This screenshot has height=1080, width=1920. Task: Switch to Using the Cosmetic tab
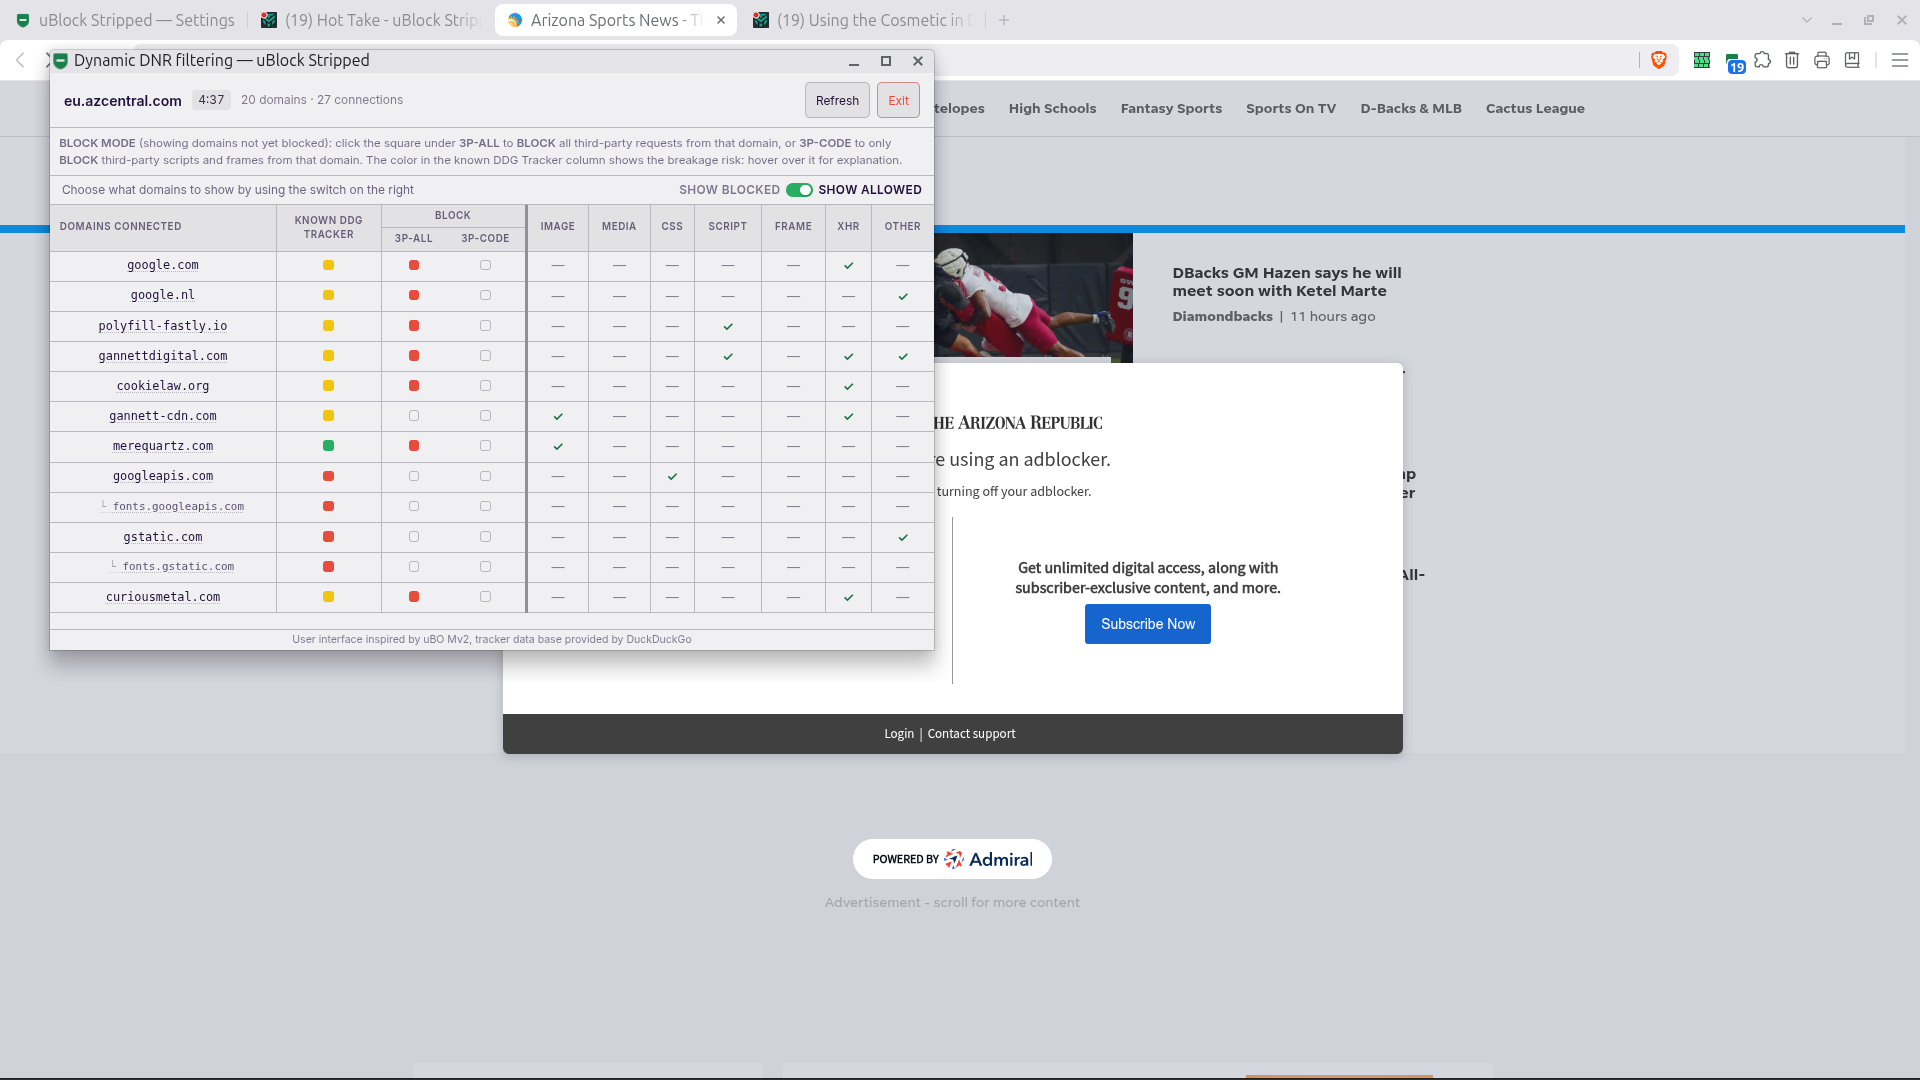pyautogui.click(x=863, y=20)
